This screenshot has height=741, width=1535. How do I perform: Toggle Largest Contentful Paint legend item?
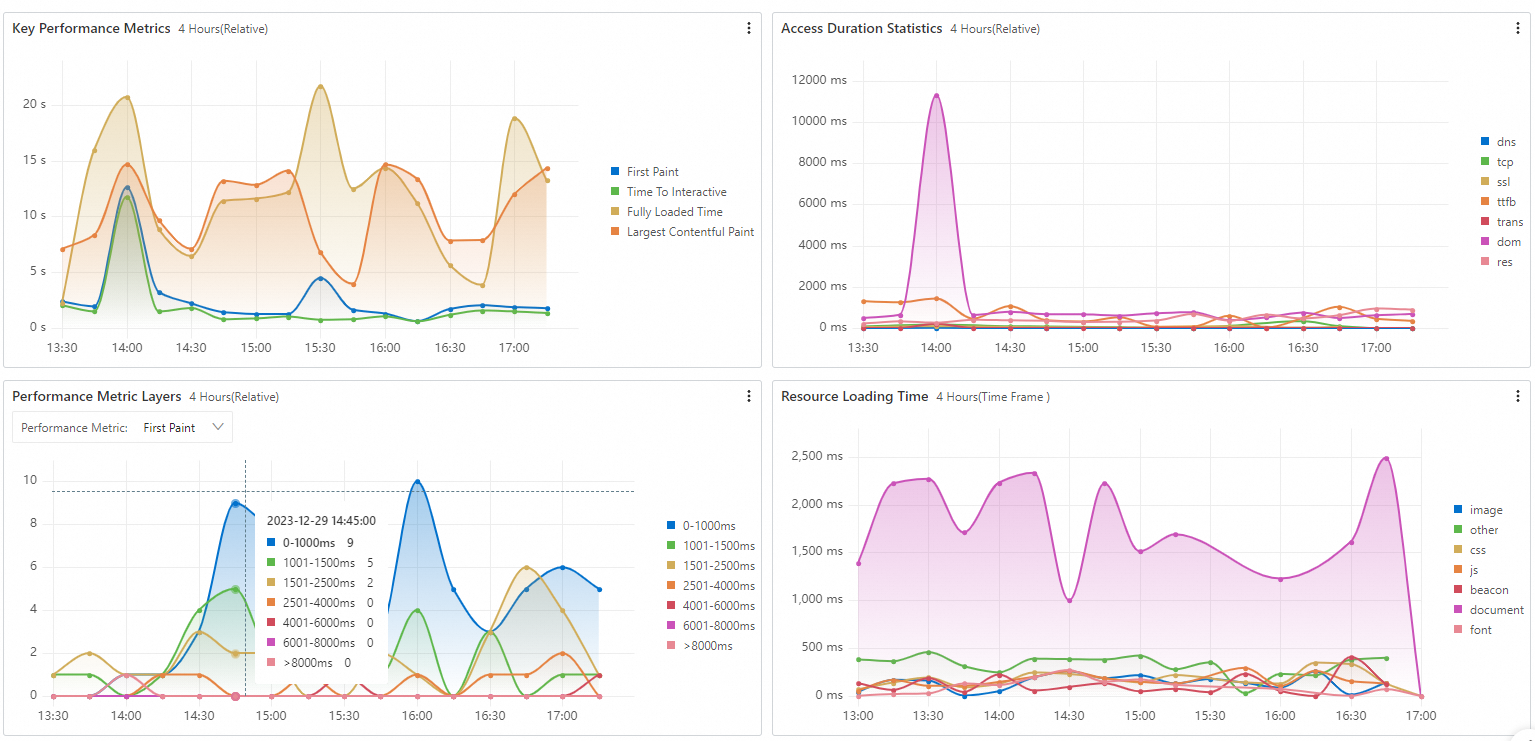tap(682, 232)
